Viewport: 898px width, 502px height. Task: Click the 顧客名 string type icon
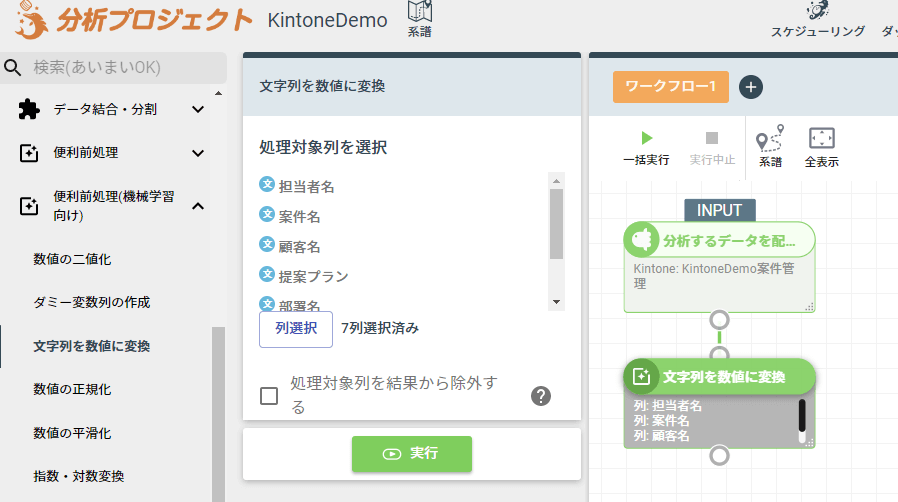[x=267, y=244]
